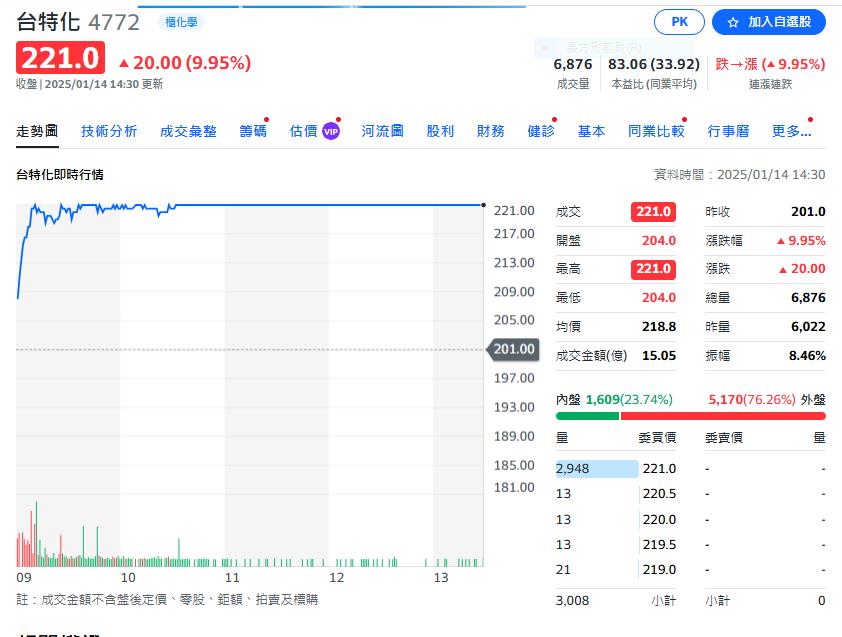Click the PK compare button
The width and height of the screenshot is (842, 637).
[679, 22]
